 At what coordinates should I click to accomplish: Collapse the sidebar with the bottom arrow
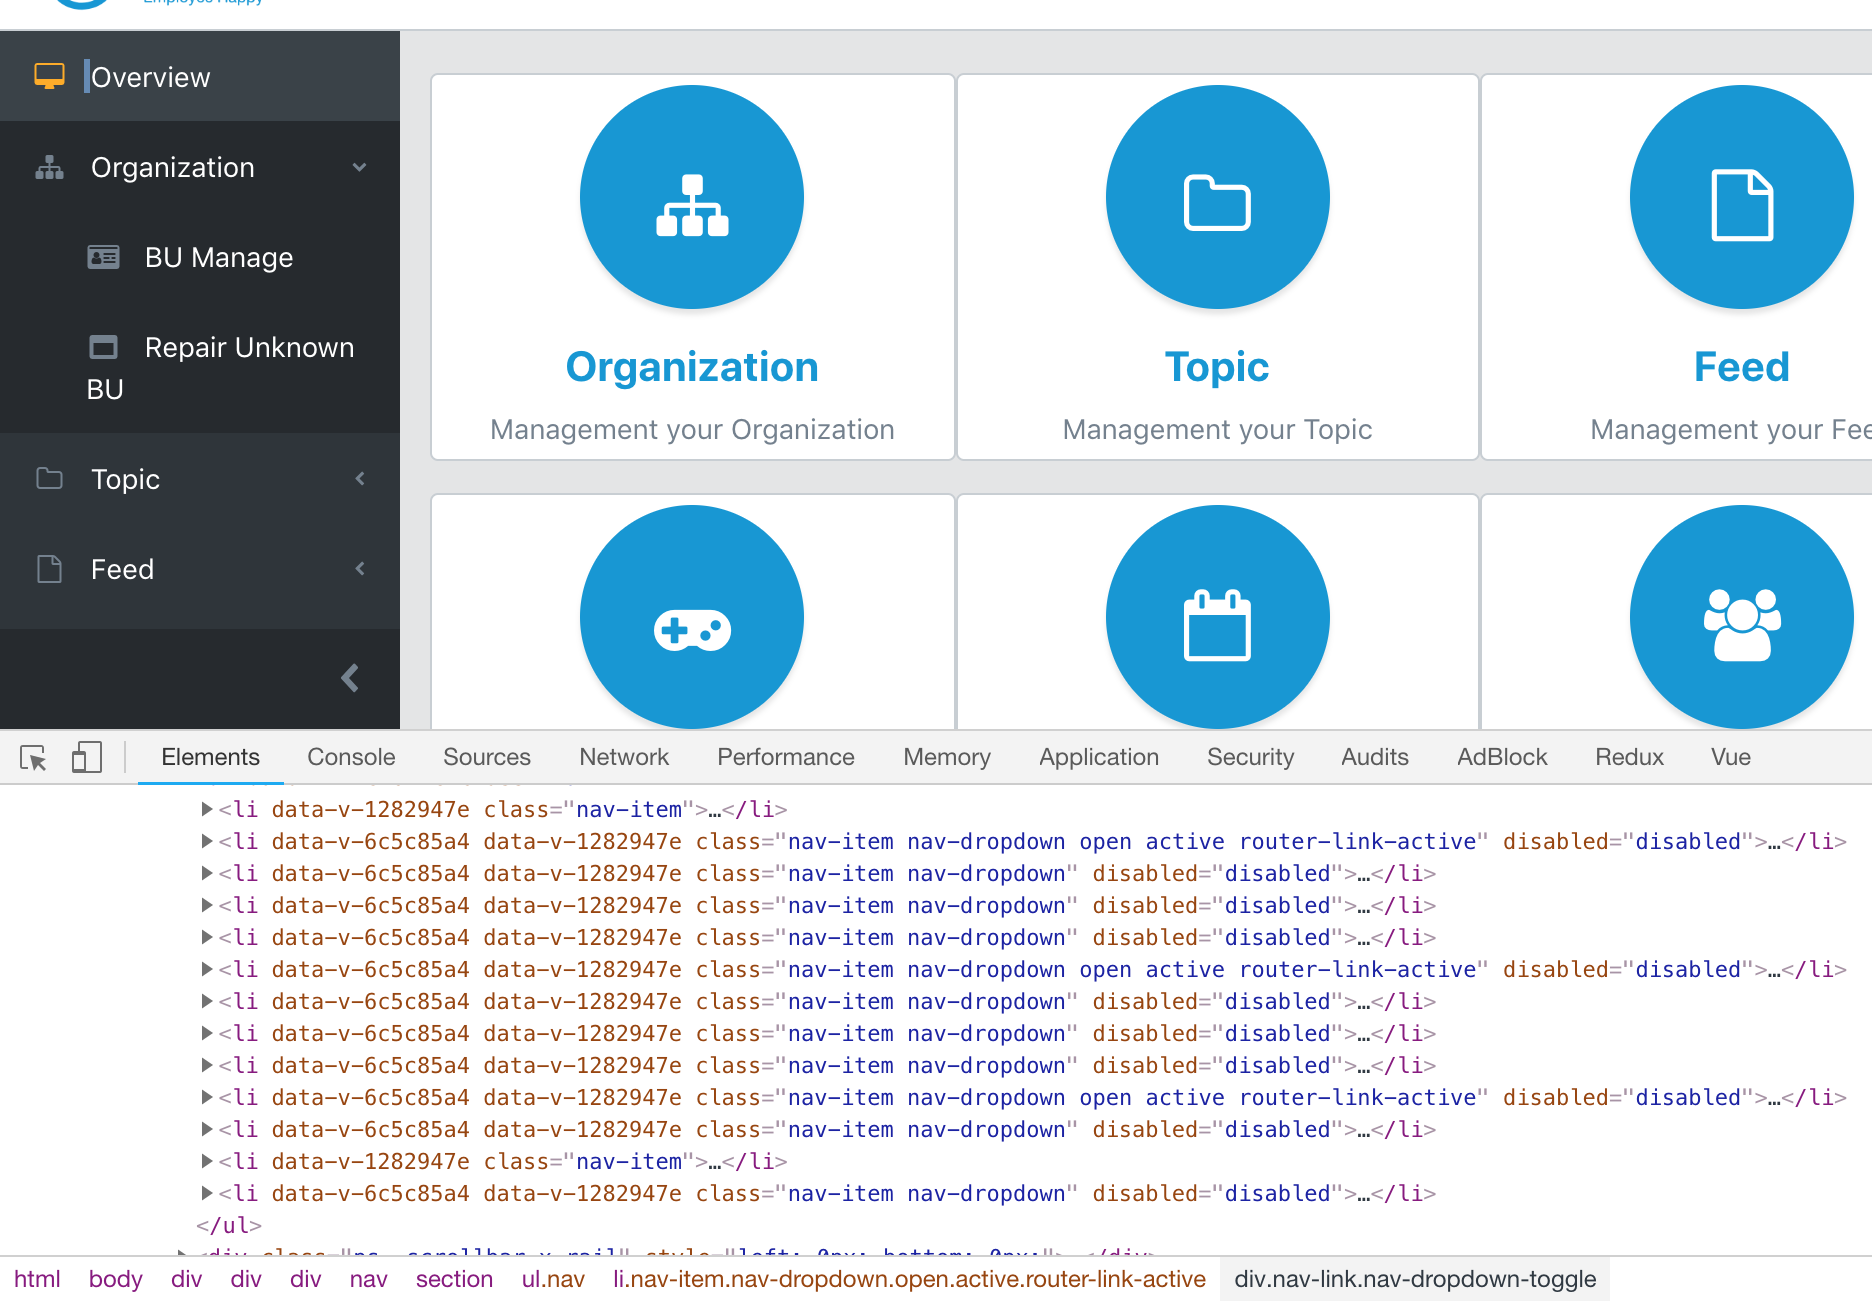(x=349, y=678)
